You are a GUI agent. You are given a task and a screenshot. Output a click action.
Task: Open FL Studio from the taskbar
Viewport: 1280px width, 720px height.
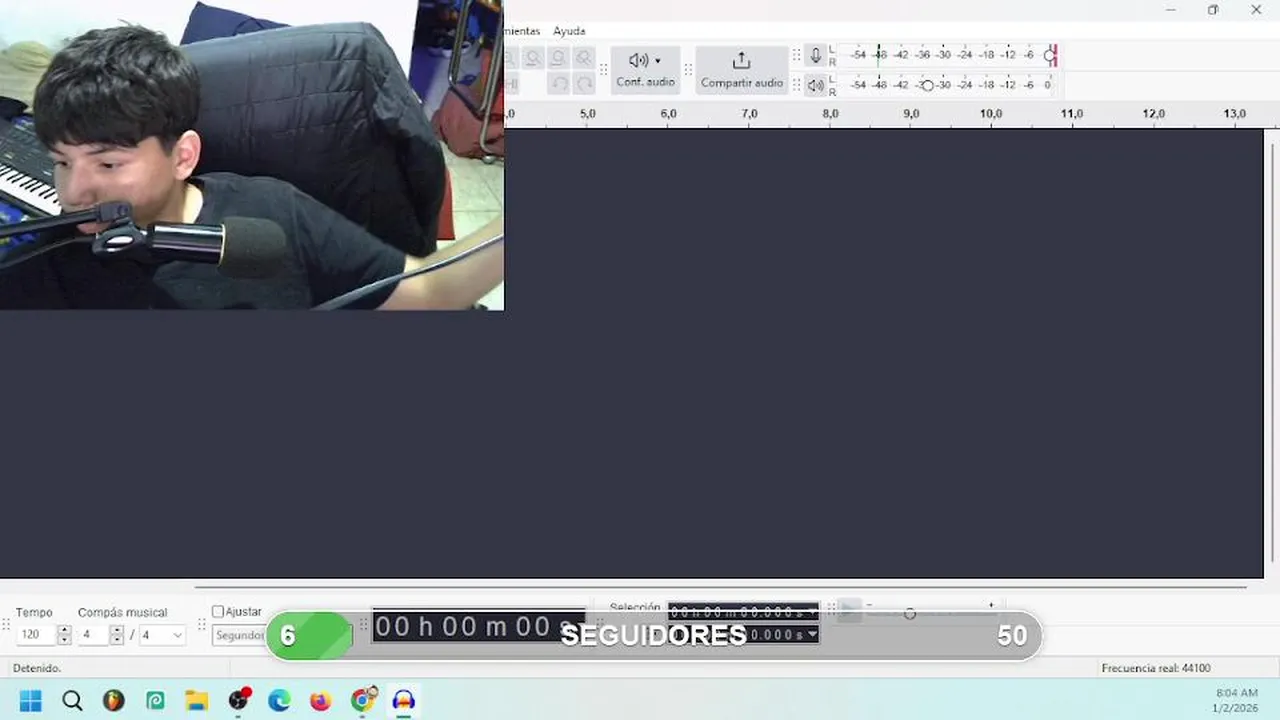114,700
